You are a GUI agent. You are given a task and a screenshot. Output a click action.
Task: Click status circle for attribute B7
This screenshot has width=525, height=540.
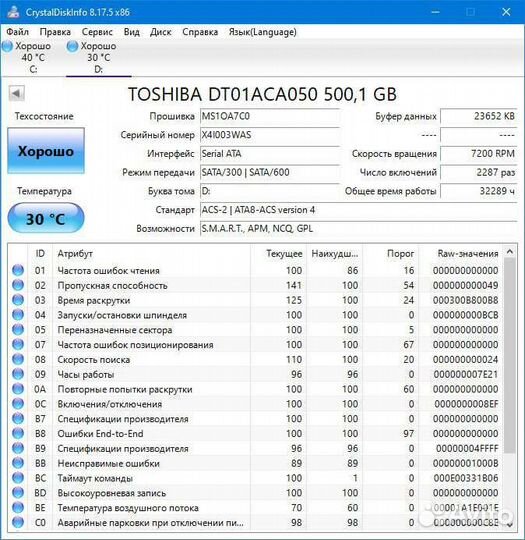pos(18,418)
